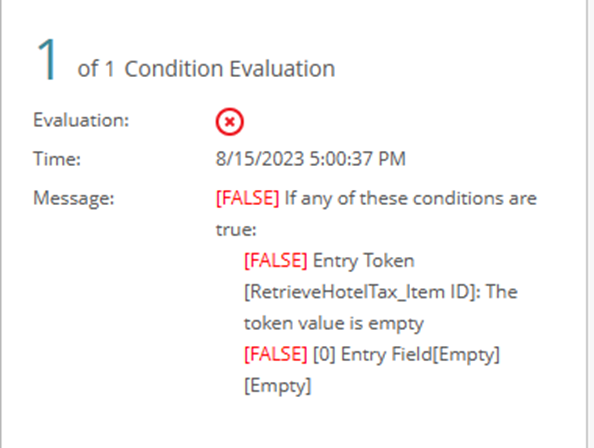
Task: Click [FALSE] tag beside [0] Entry Field
Action: tap(276, 354)
